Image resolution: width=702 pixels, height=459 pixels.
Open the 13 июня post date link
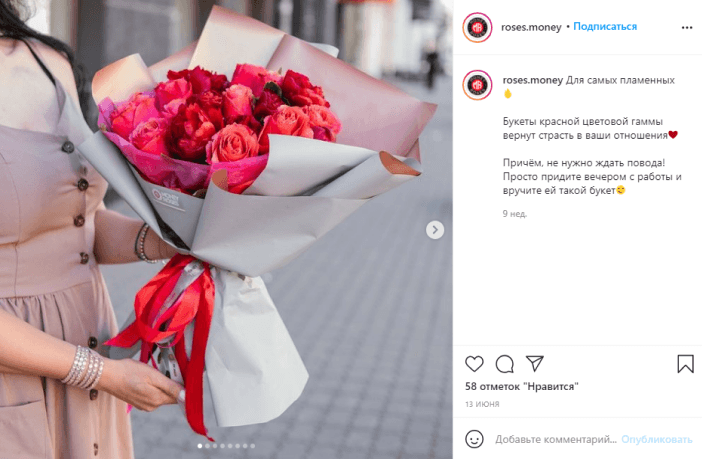point(482,404)
